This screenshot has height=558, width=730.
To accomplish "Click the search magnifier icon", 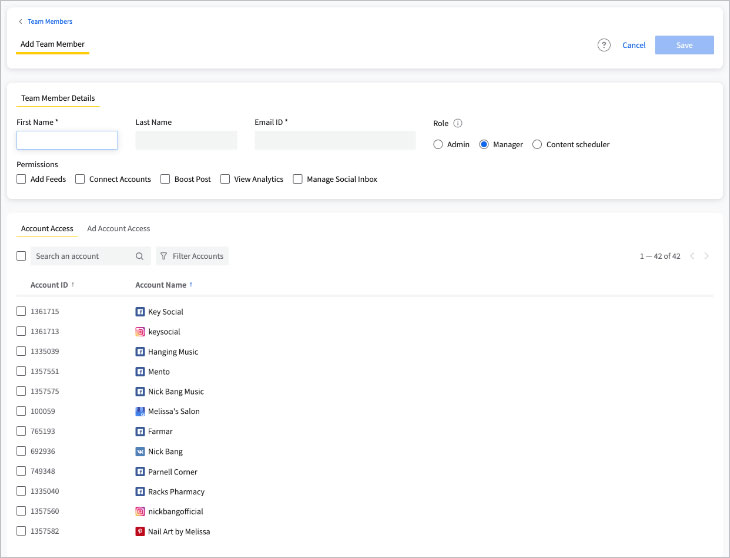I will pyautogui.click(x=140, y=256).
